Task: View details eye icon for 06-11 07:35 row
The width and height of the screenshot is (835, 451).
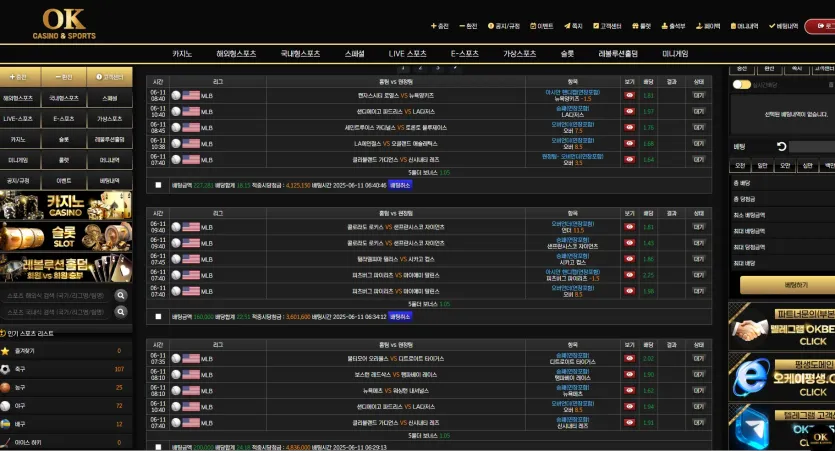Action: pos(629,359)
